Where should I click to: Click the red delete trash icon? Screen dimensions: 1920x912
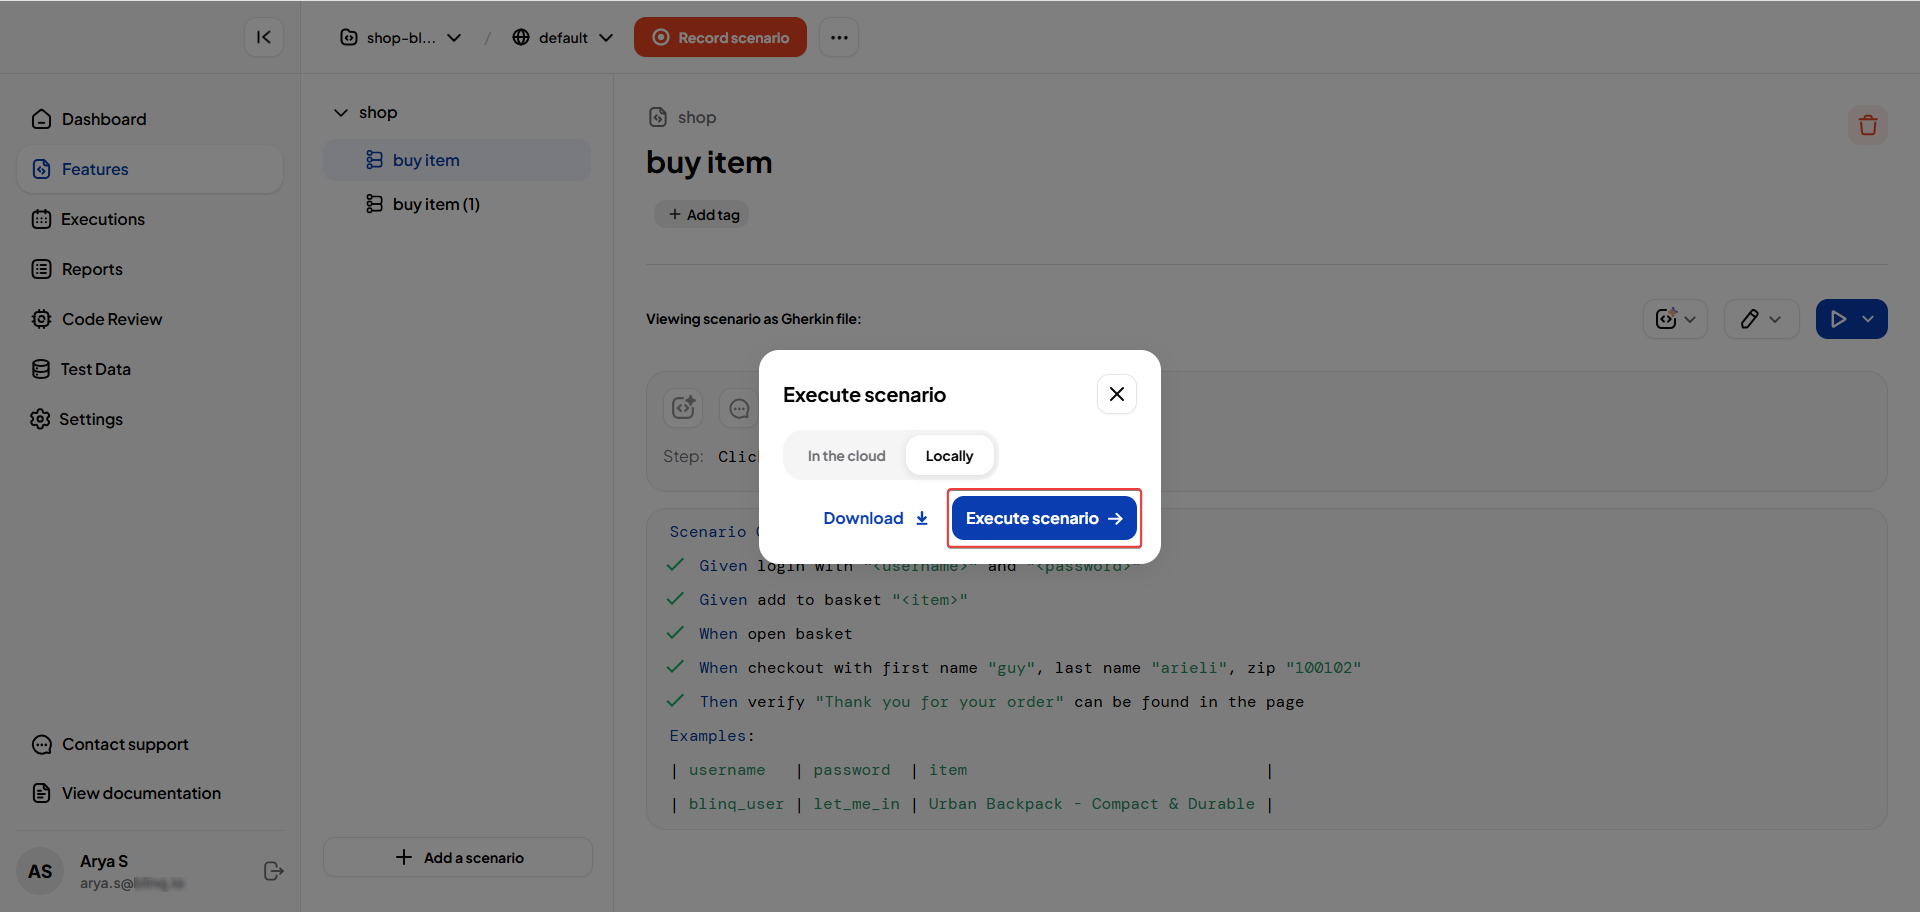[1867, 125]
